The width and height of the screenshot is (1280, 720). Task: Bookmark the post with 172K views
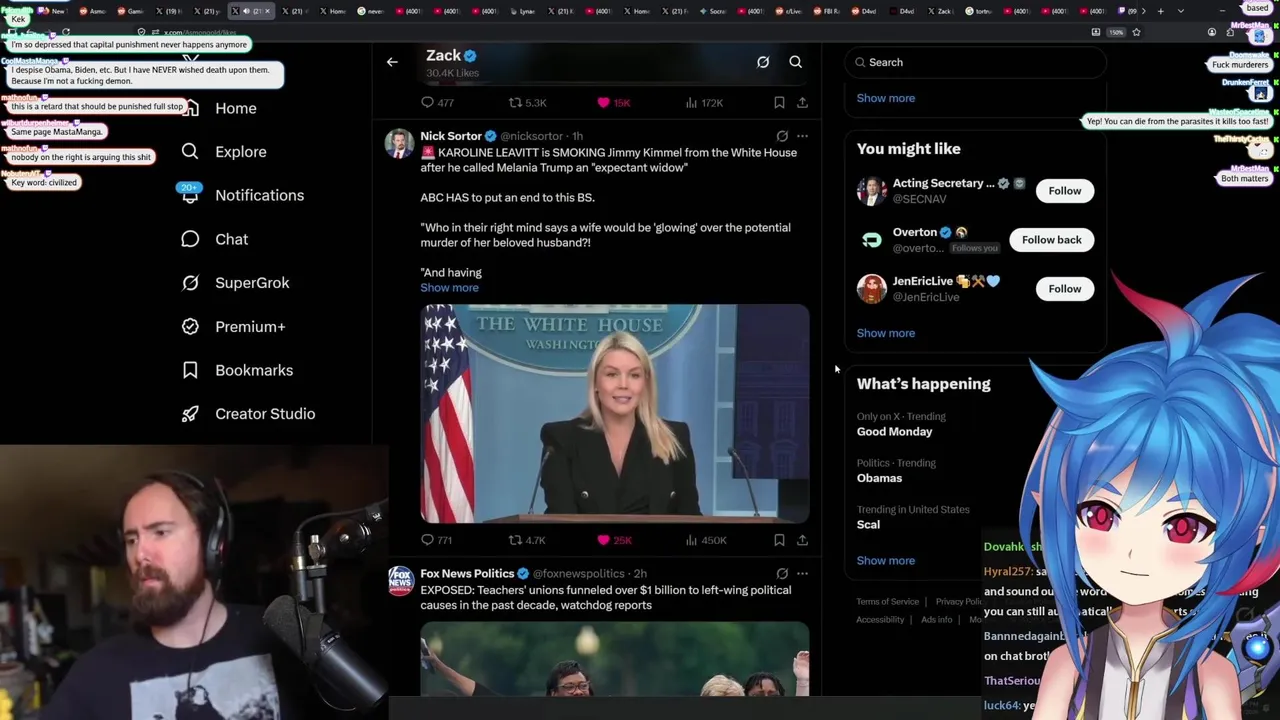pyautogui.click(x=779, y=102)
